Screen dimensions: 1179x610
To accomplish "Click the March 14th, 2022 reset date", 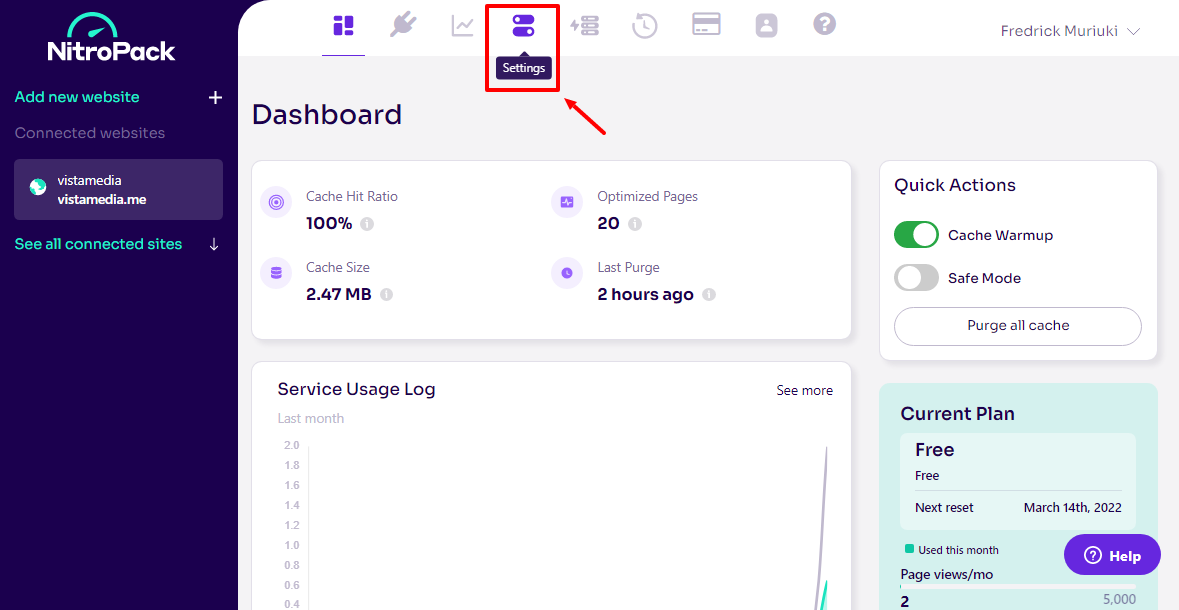I will point(1072,508).
